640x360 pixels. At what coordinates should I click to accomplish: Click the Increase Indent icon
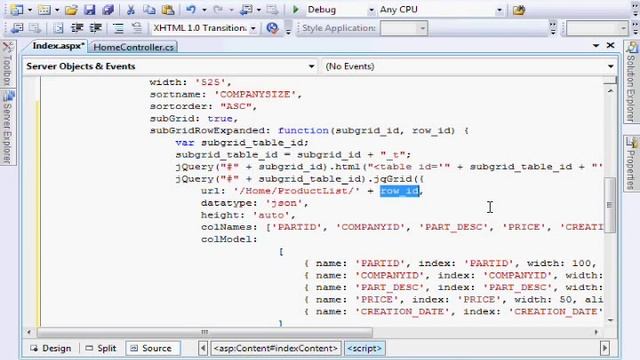96,28
